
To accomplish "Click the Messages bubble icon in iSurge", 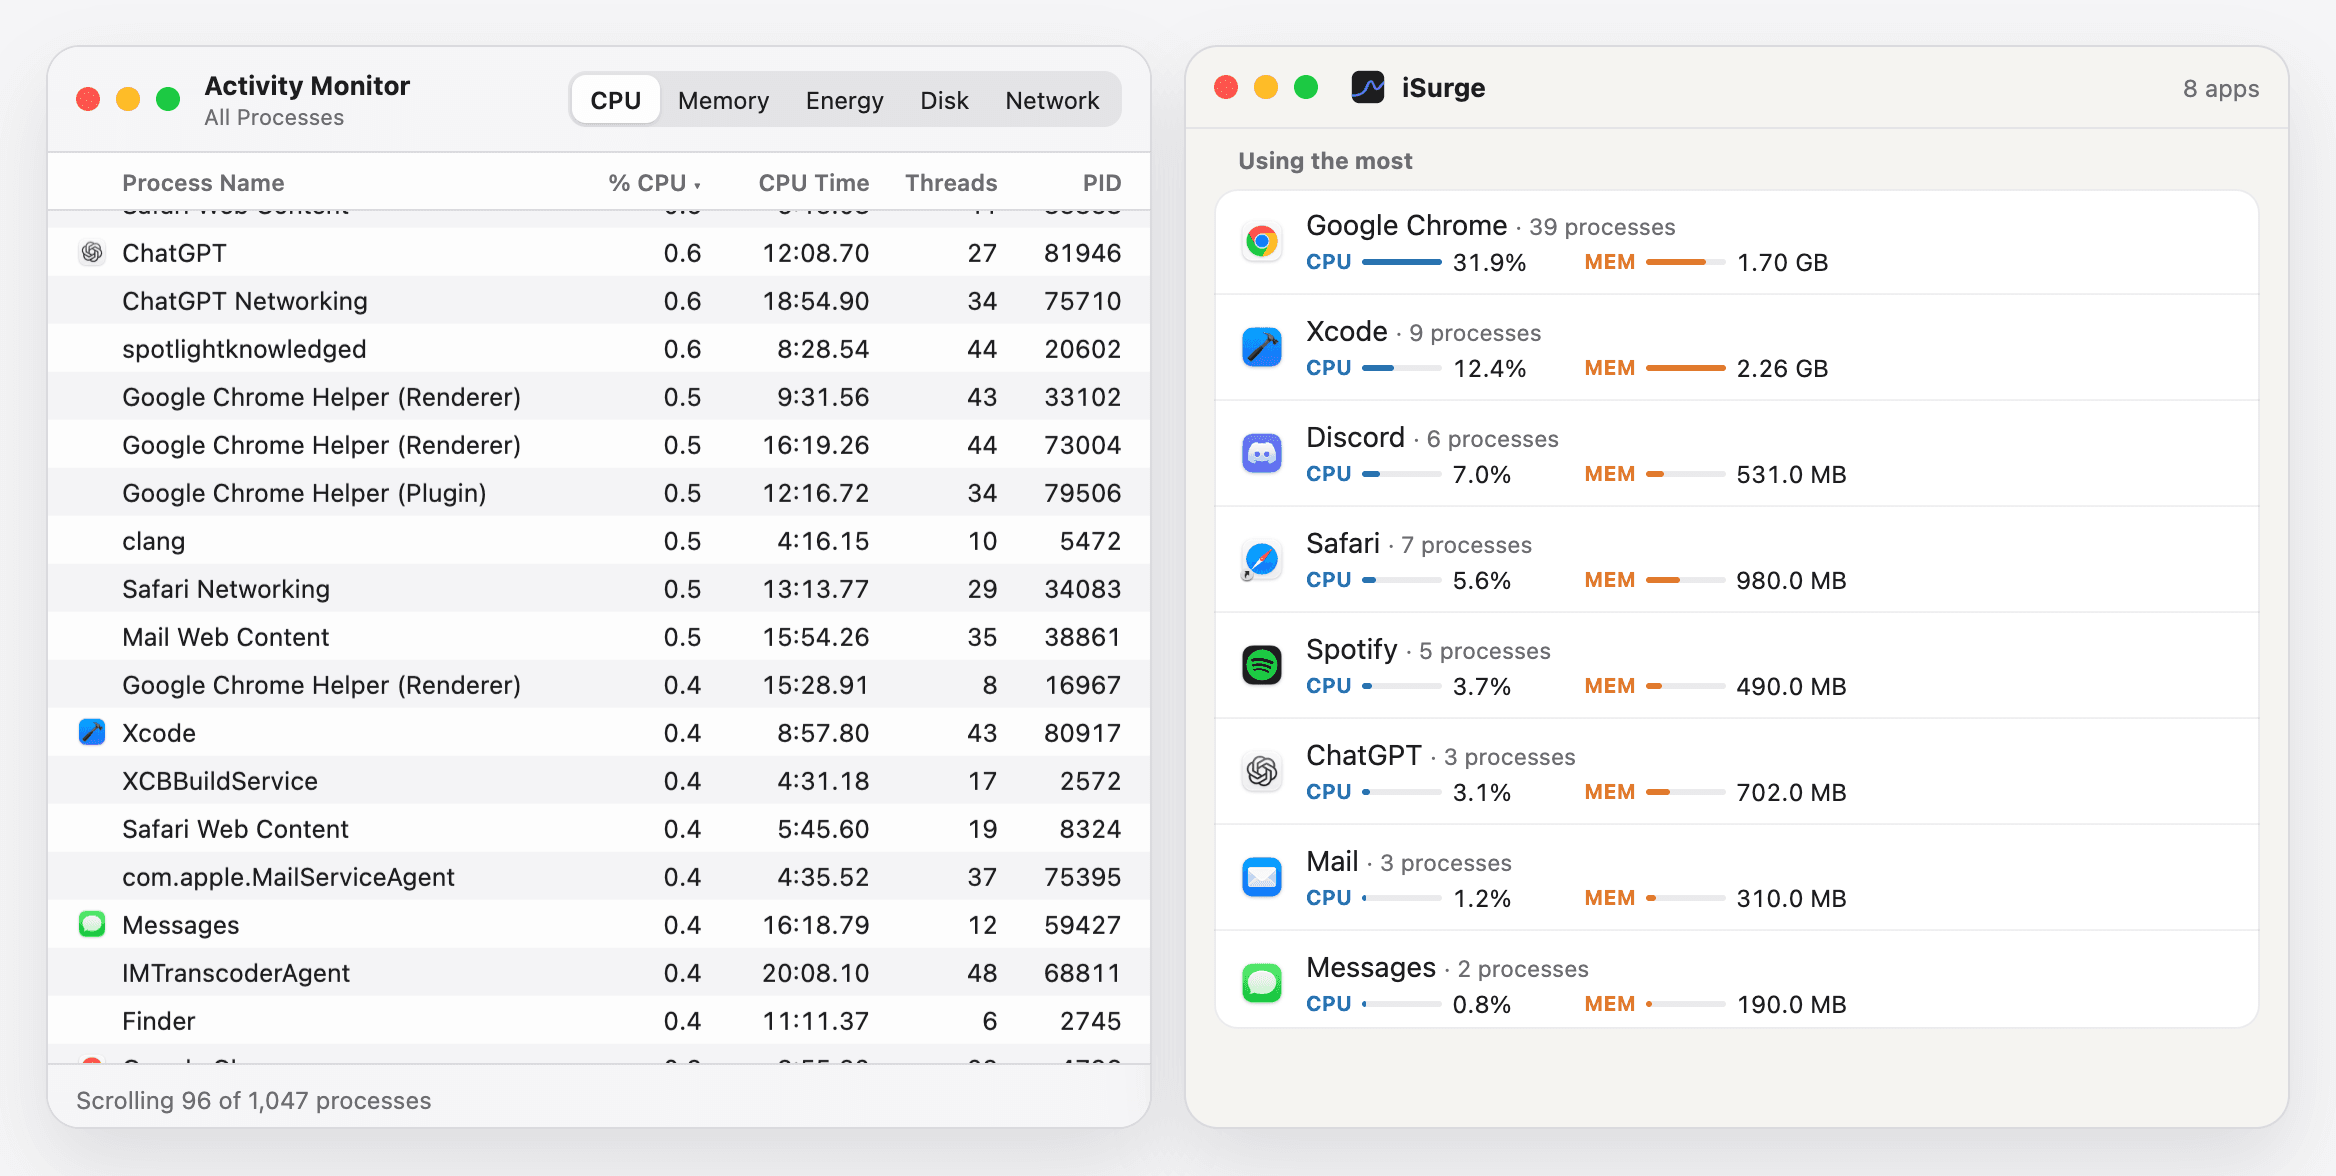I will coord(1262,984).
